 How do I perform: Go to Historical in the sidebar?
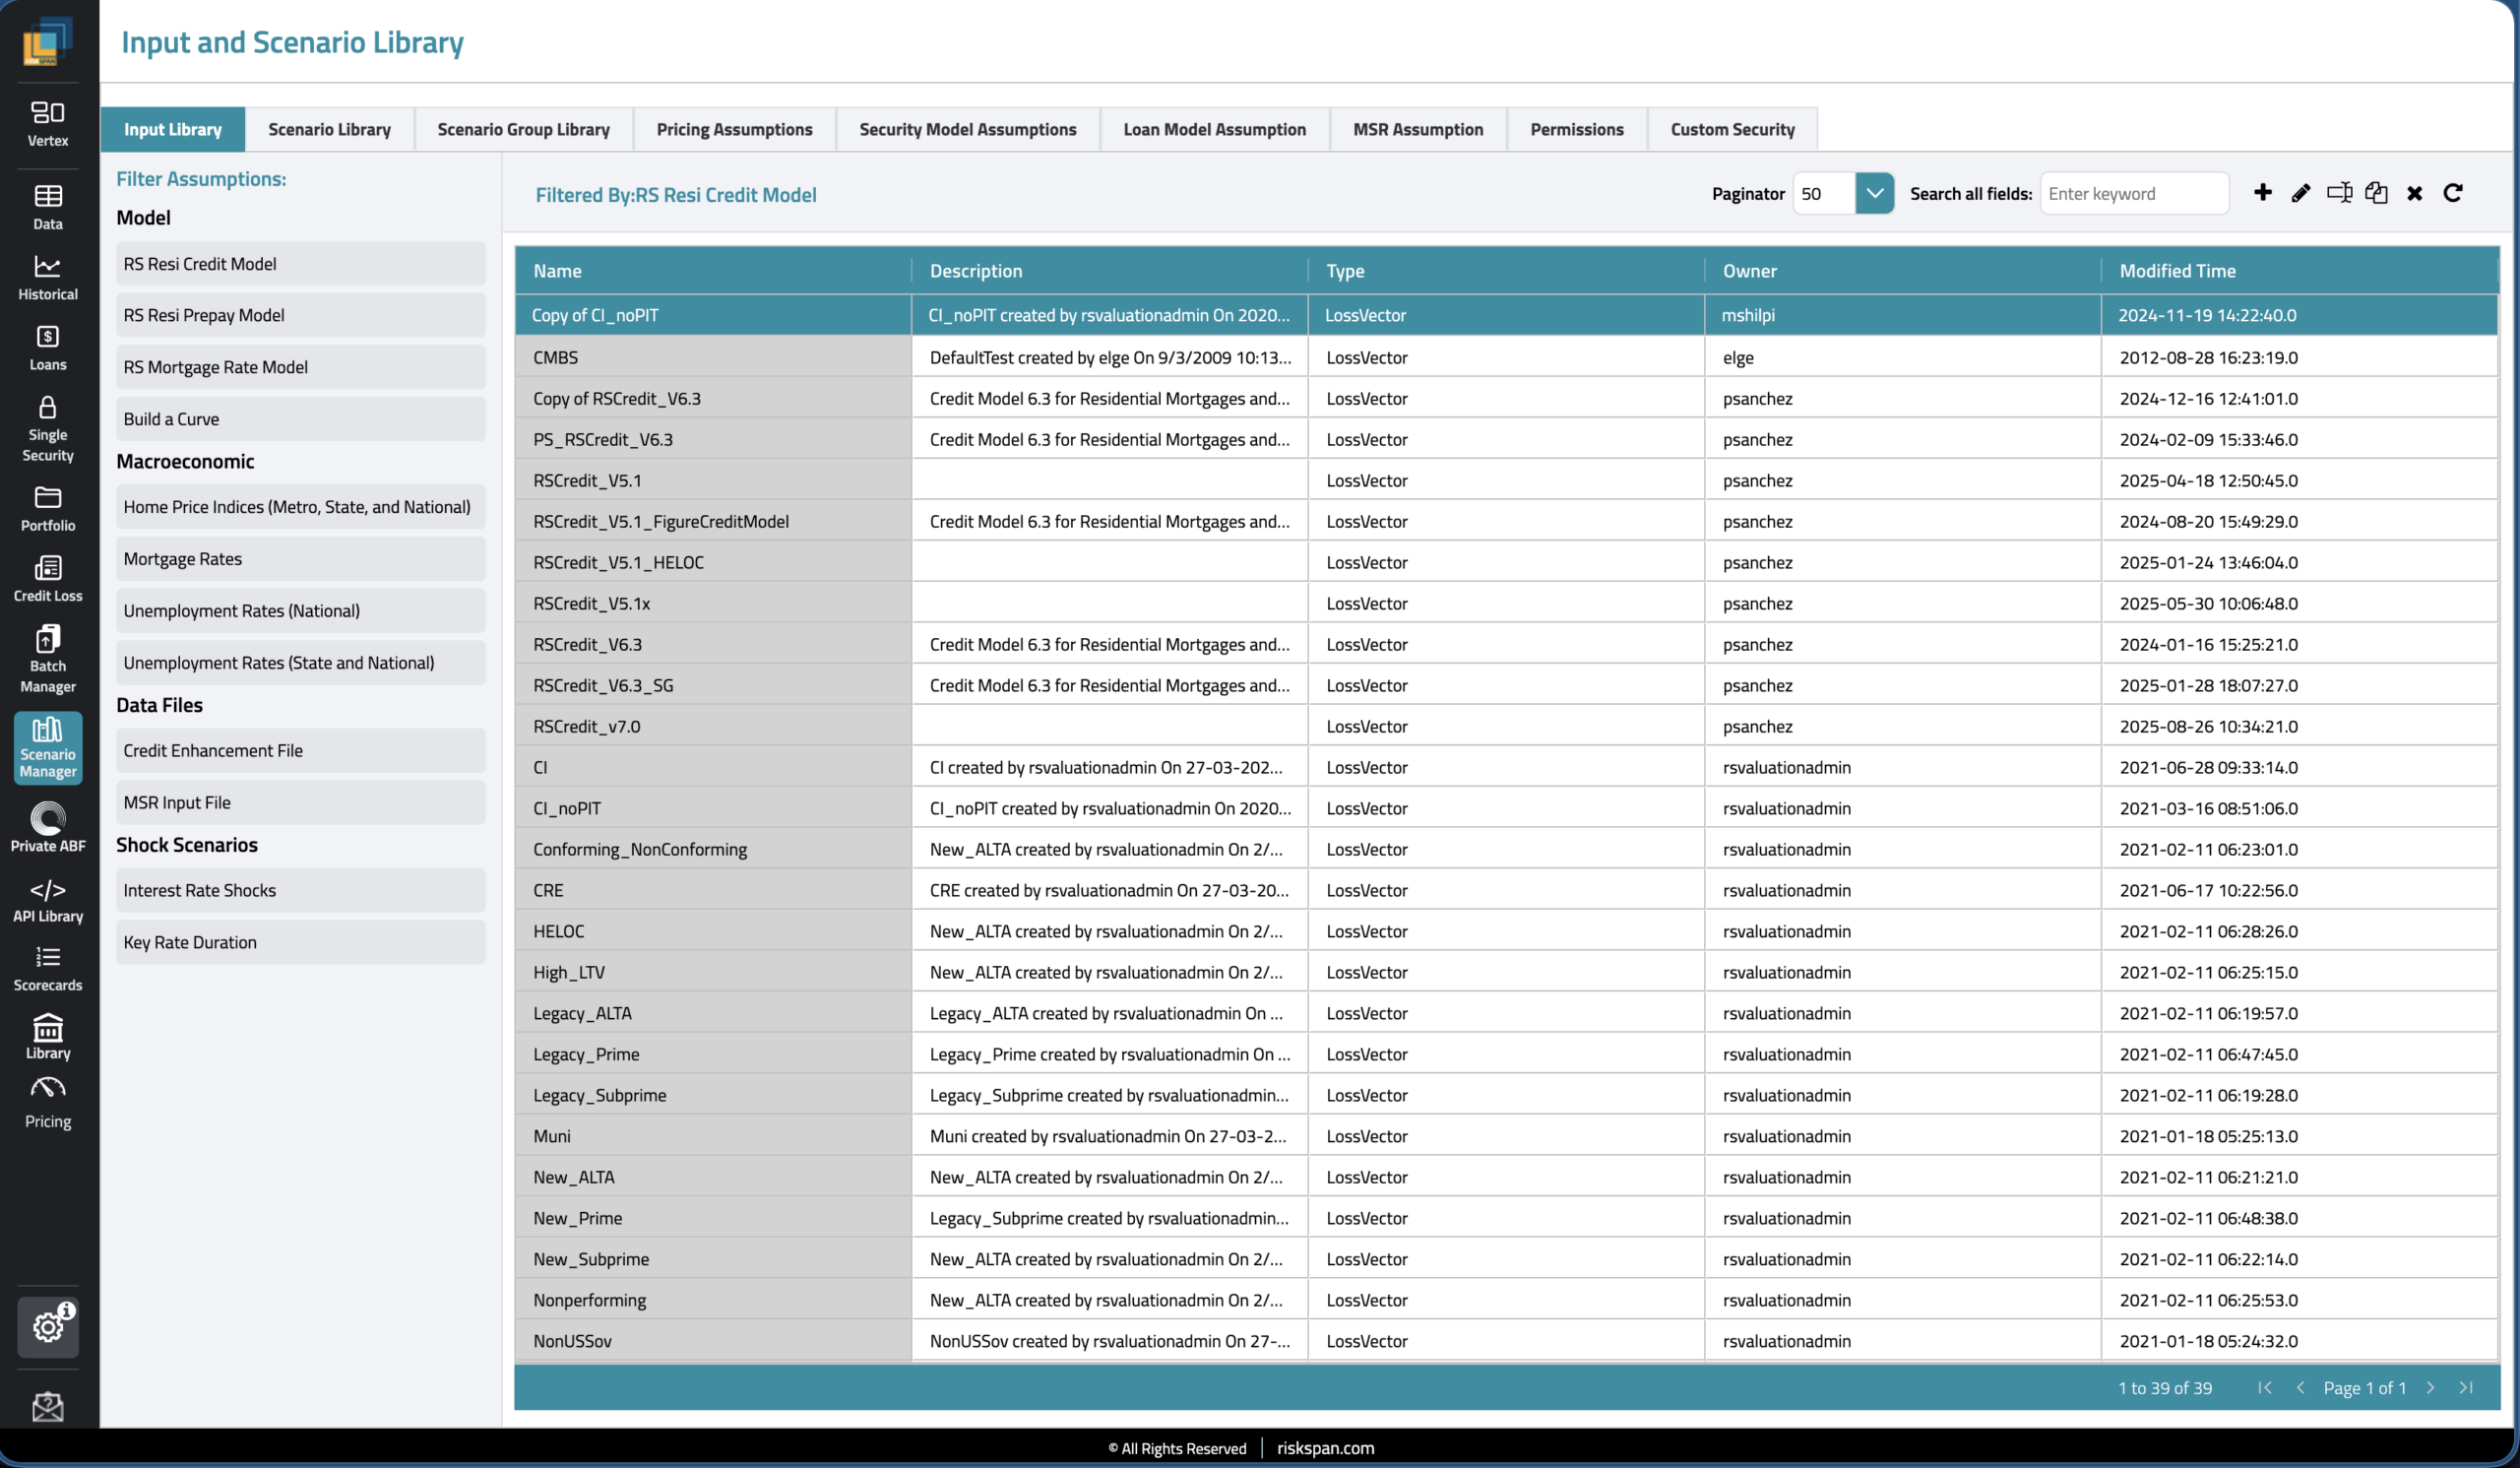48,278
